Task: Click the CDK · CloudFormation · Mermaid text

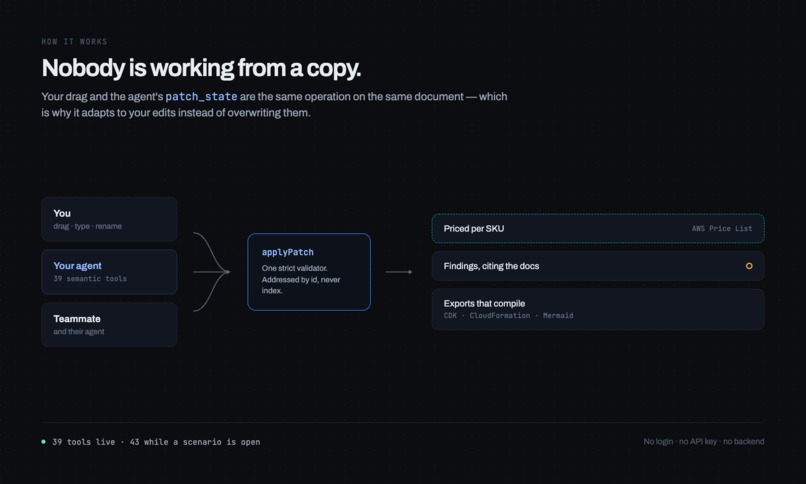Action: pyautogui.click(x=508, y=315)
